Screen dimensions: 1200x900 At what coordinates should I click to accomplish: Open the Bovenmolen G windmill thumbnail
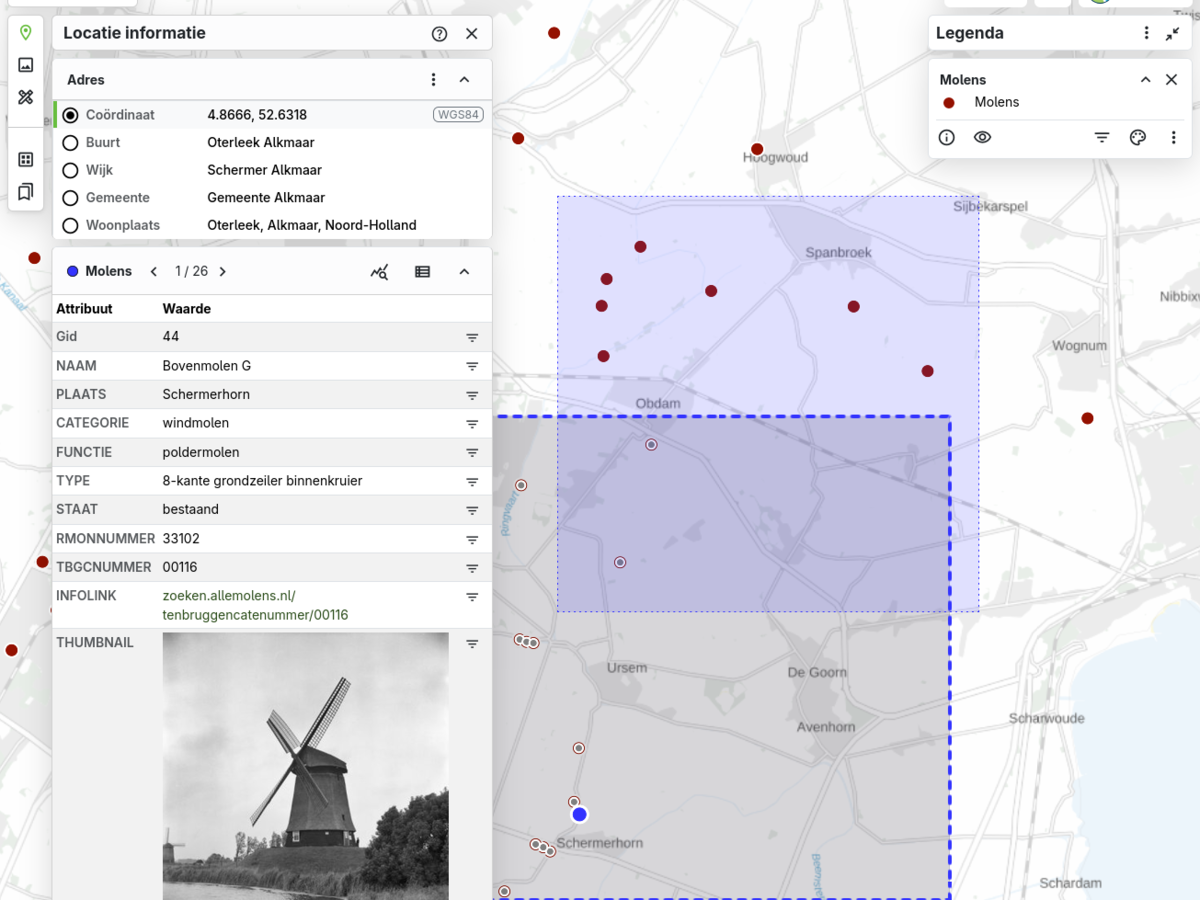tap(306, 766)
